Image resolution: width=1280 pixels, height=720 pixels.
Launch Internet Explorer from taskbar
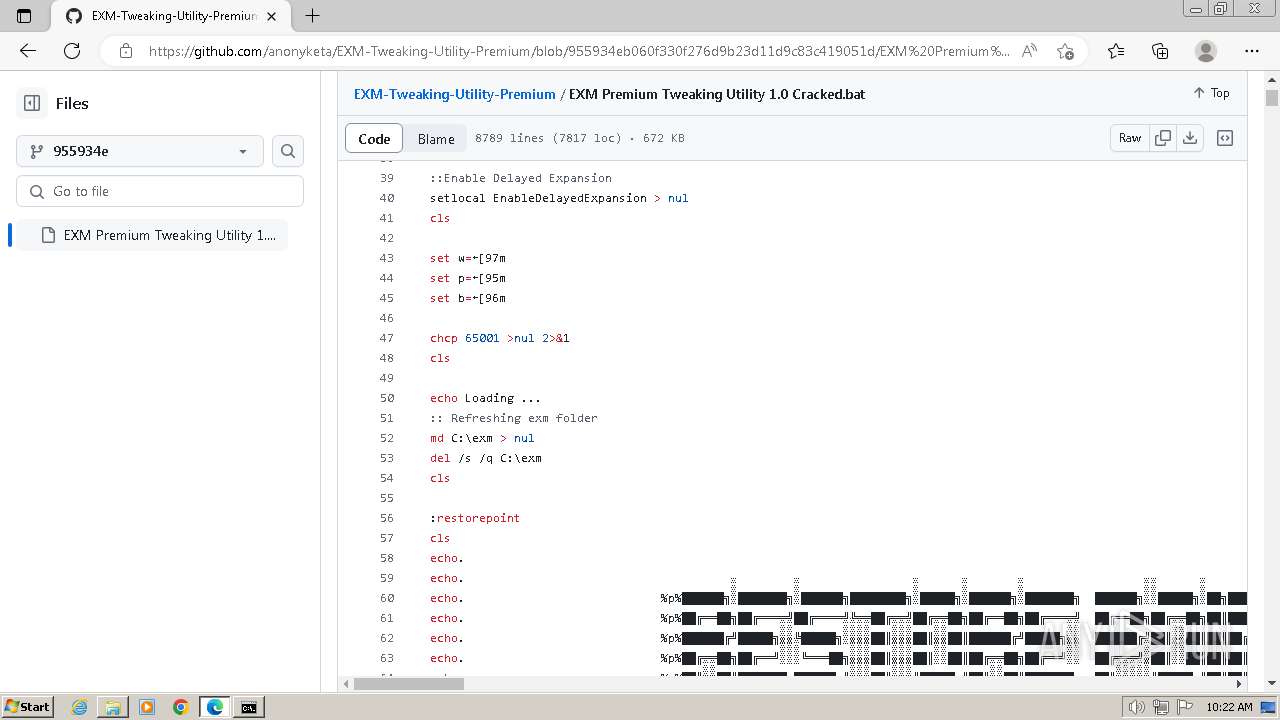click(x=79, y=707)
